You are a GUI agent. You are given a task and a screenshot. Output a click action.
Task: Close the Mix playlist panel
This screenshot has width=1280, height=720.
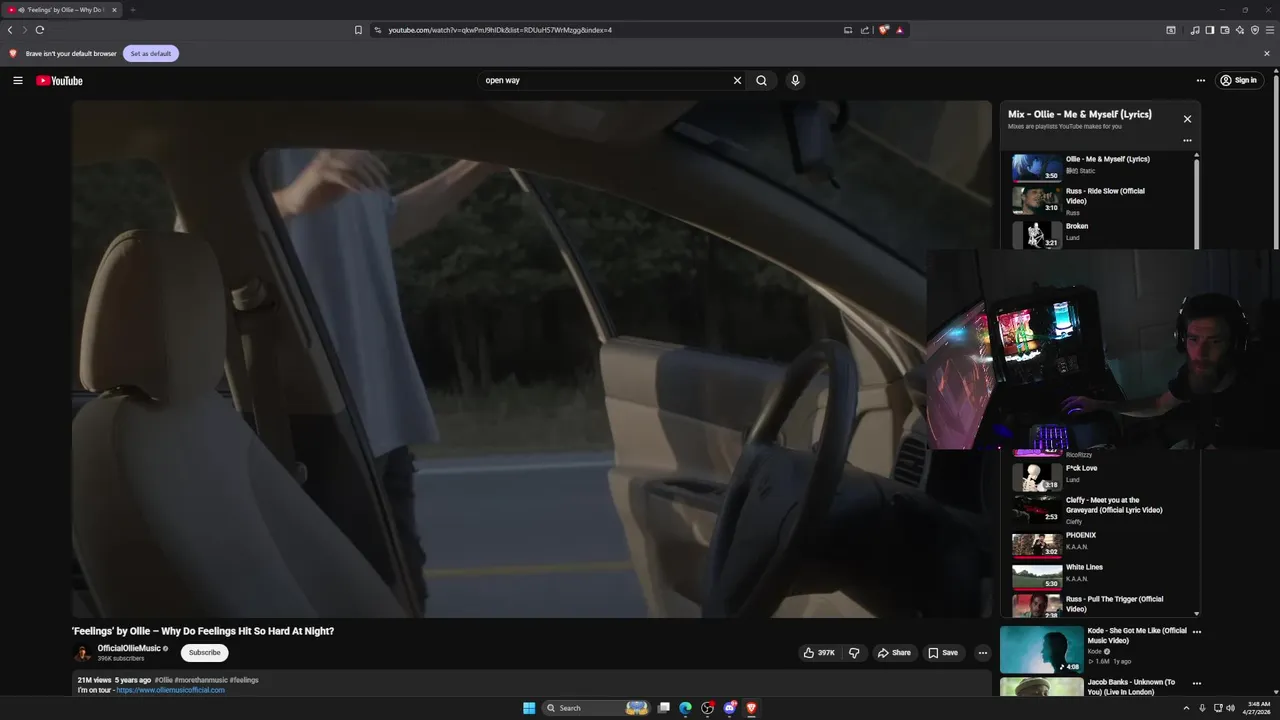pos(1187,119)
